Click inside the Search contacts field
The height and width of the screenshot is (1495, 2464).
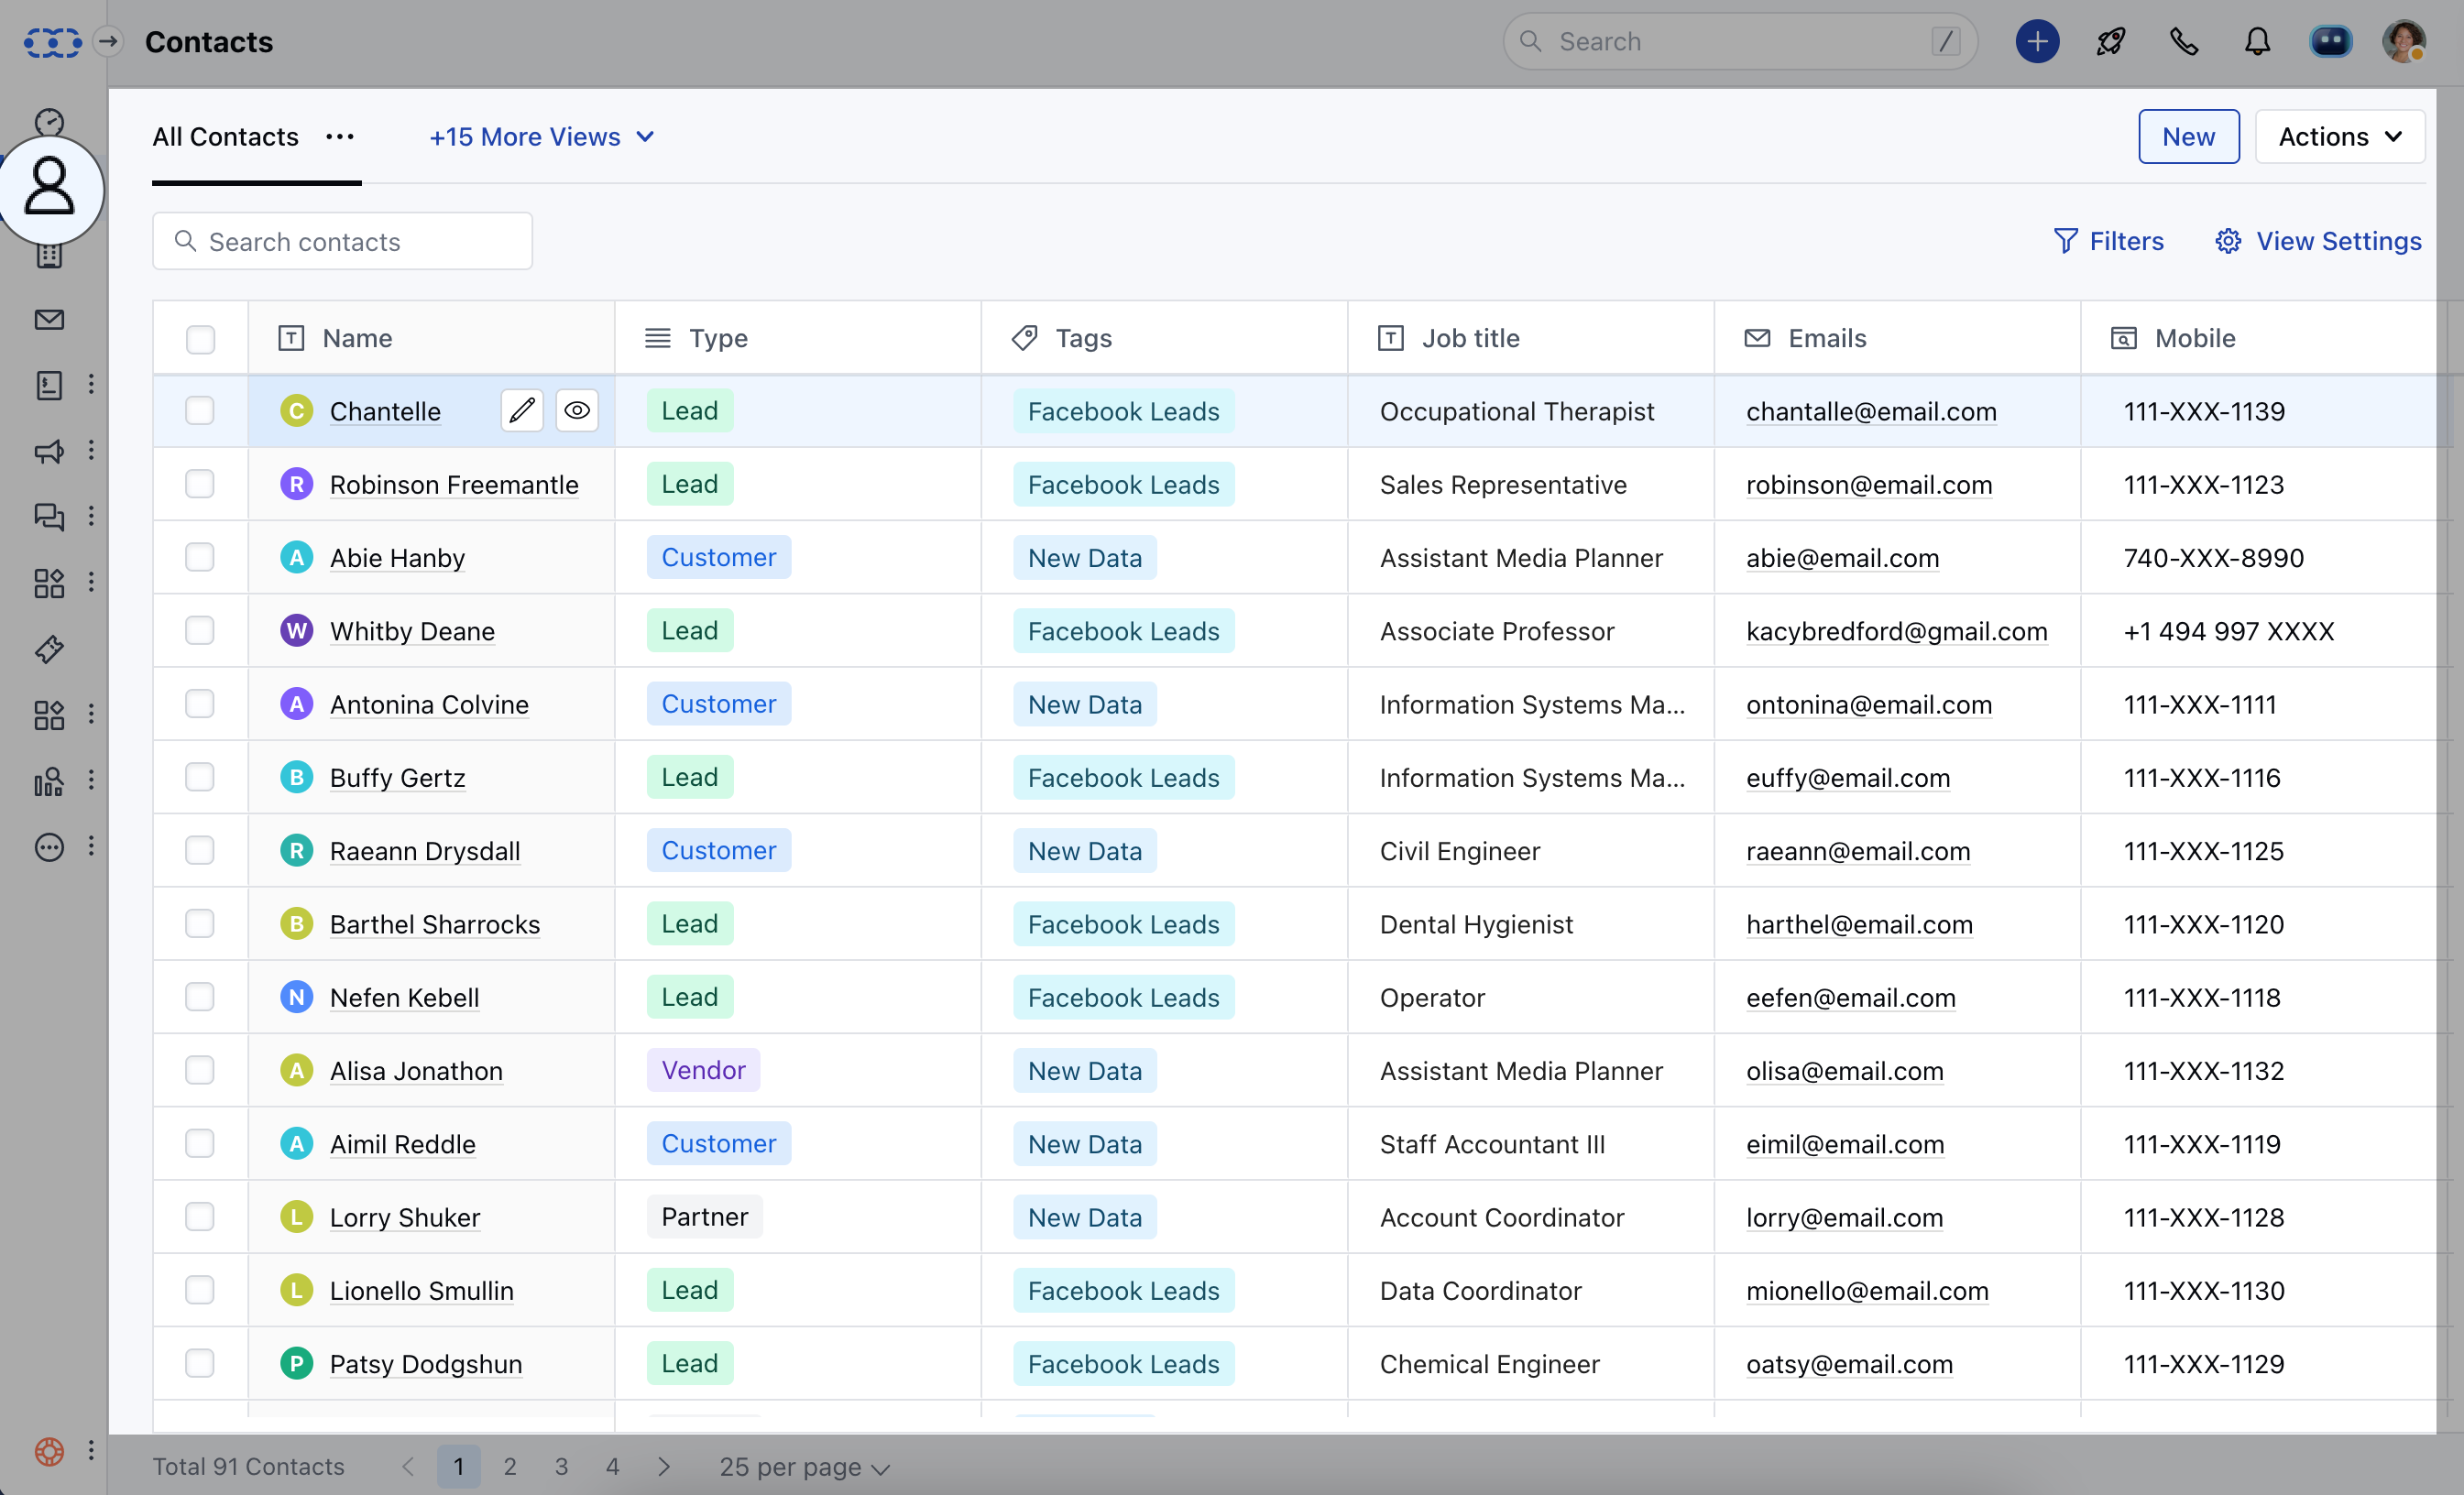[342, 240]
